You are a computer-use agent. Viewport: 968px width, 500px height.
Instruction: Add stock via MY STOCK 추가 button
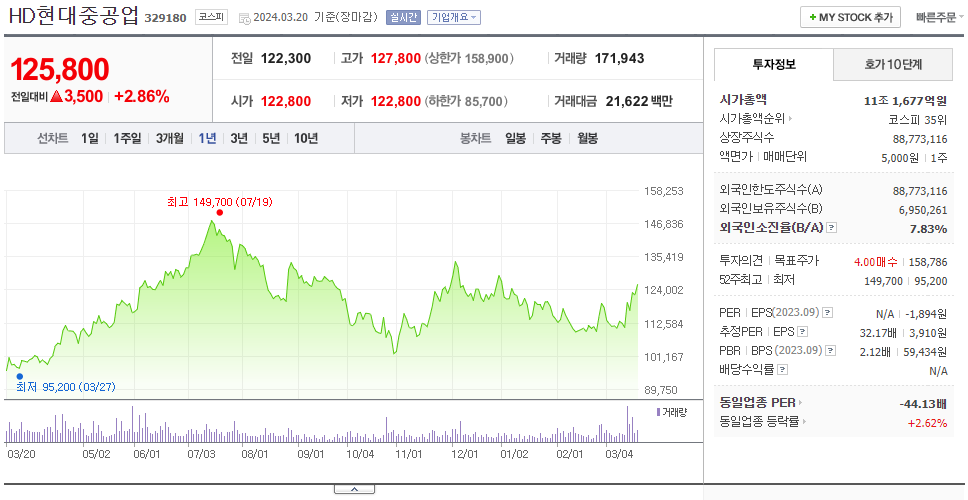(851, 17)
